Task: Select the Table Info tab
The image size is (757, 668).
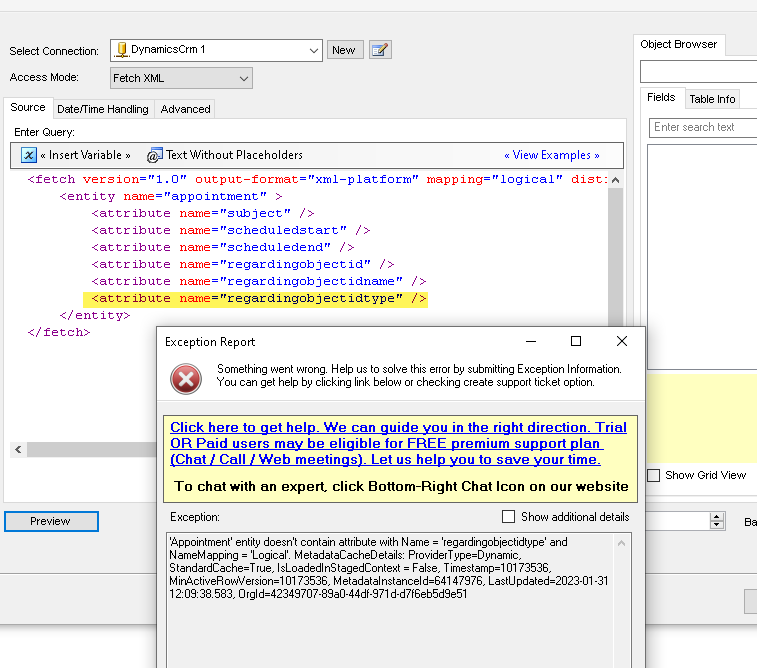Action: tap(712, 99)
